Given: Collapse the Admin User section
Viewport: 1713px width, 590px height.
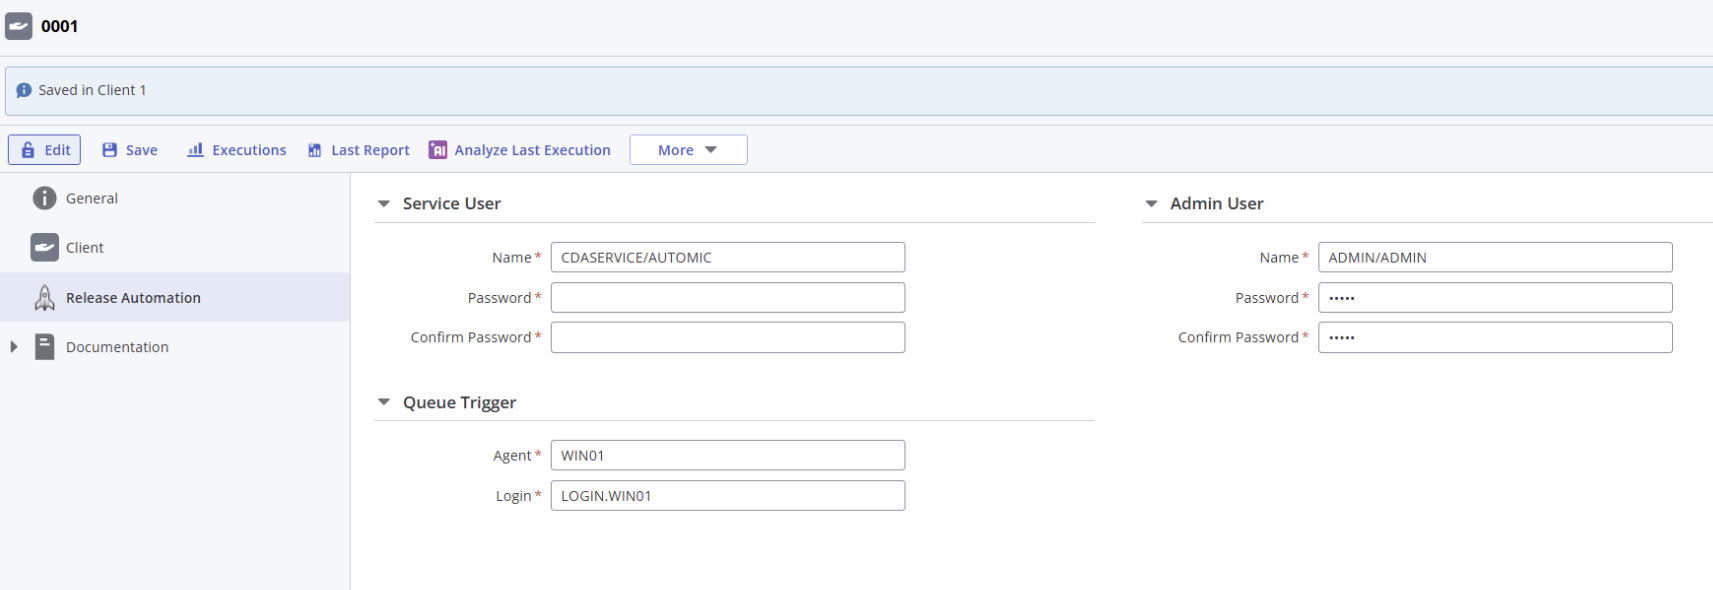Looking at the screenshot, I should click(1151, 204).
